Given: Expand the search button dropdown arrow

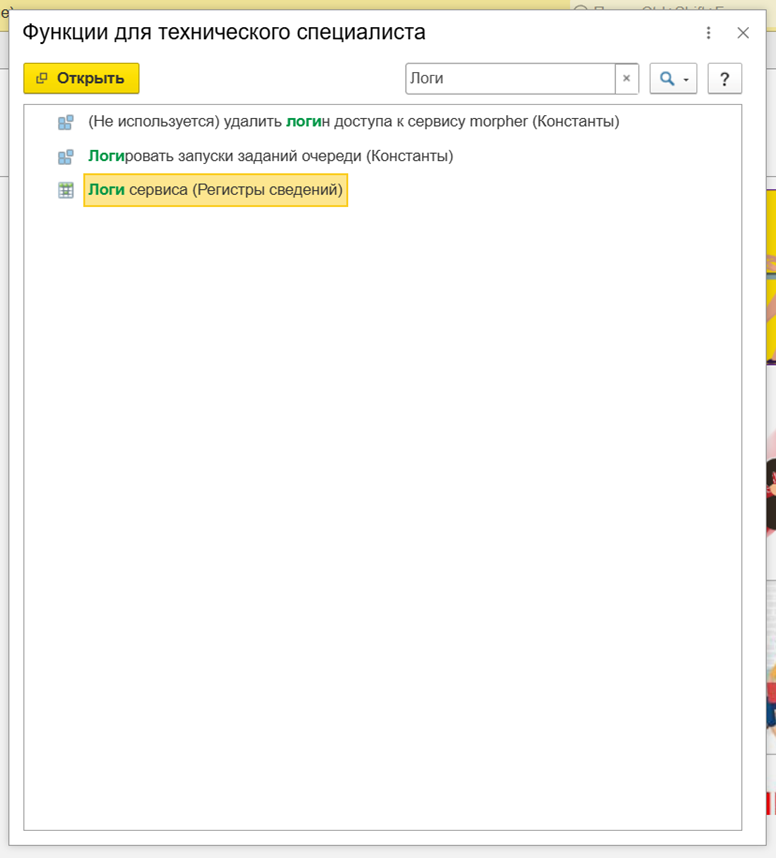Looking at the screenshot, I should coord(686,79).
